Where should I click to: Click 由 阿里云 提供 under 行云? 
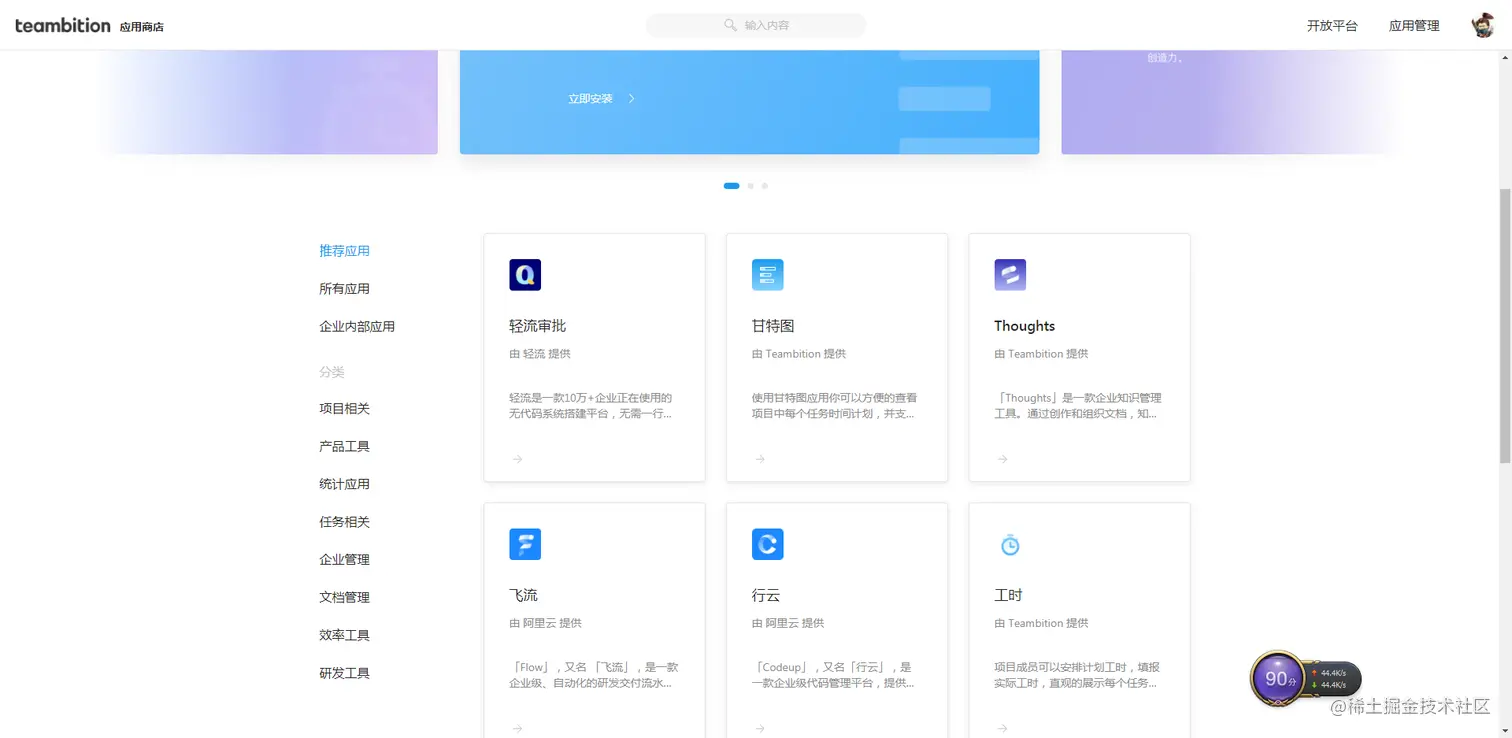(x=788, y=623)
